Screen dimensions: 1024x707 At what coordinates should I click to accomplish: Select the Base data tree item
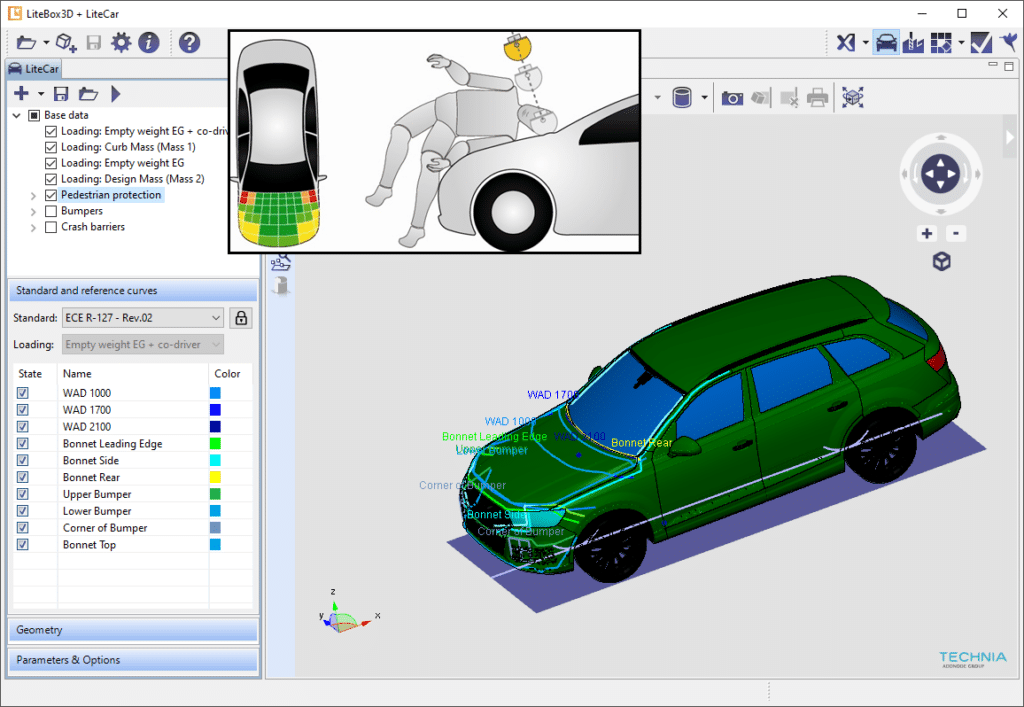point(66,116)
